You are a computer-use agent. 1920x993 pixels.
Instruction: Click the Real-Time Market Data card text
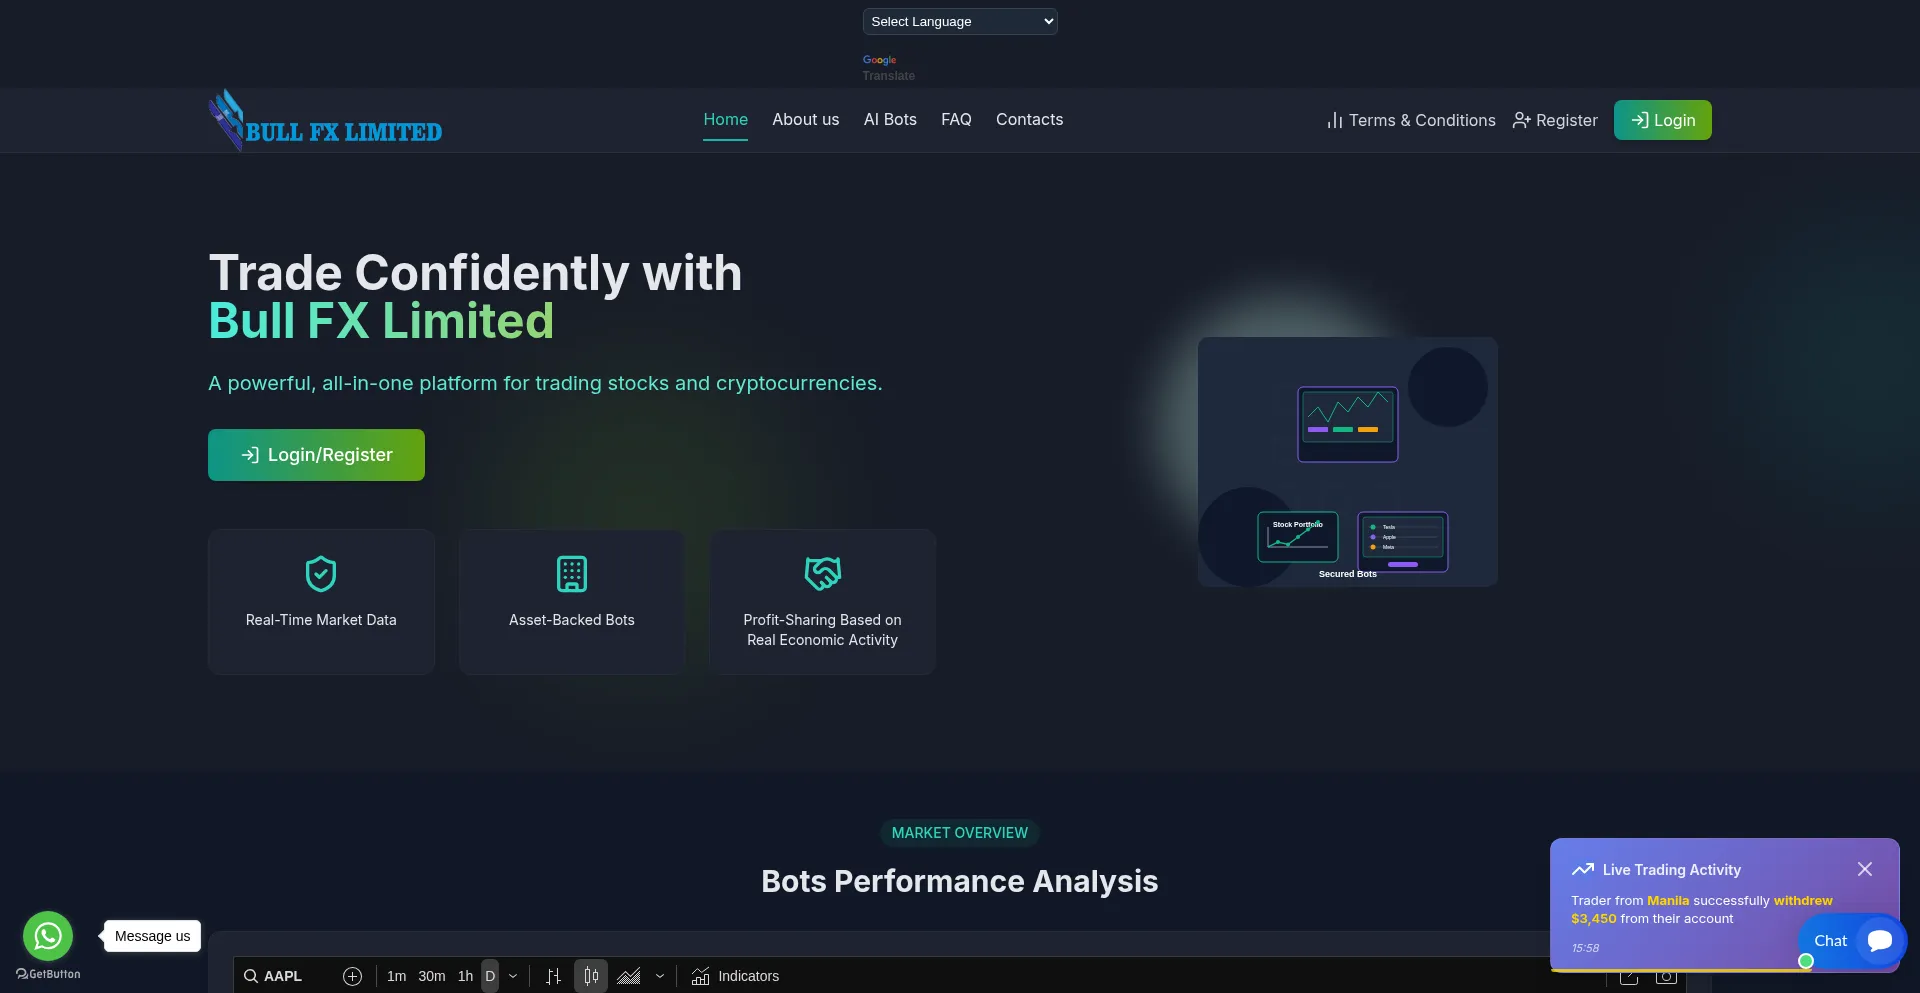[321, 620]
